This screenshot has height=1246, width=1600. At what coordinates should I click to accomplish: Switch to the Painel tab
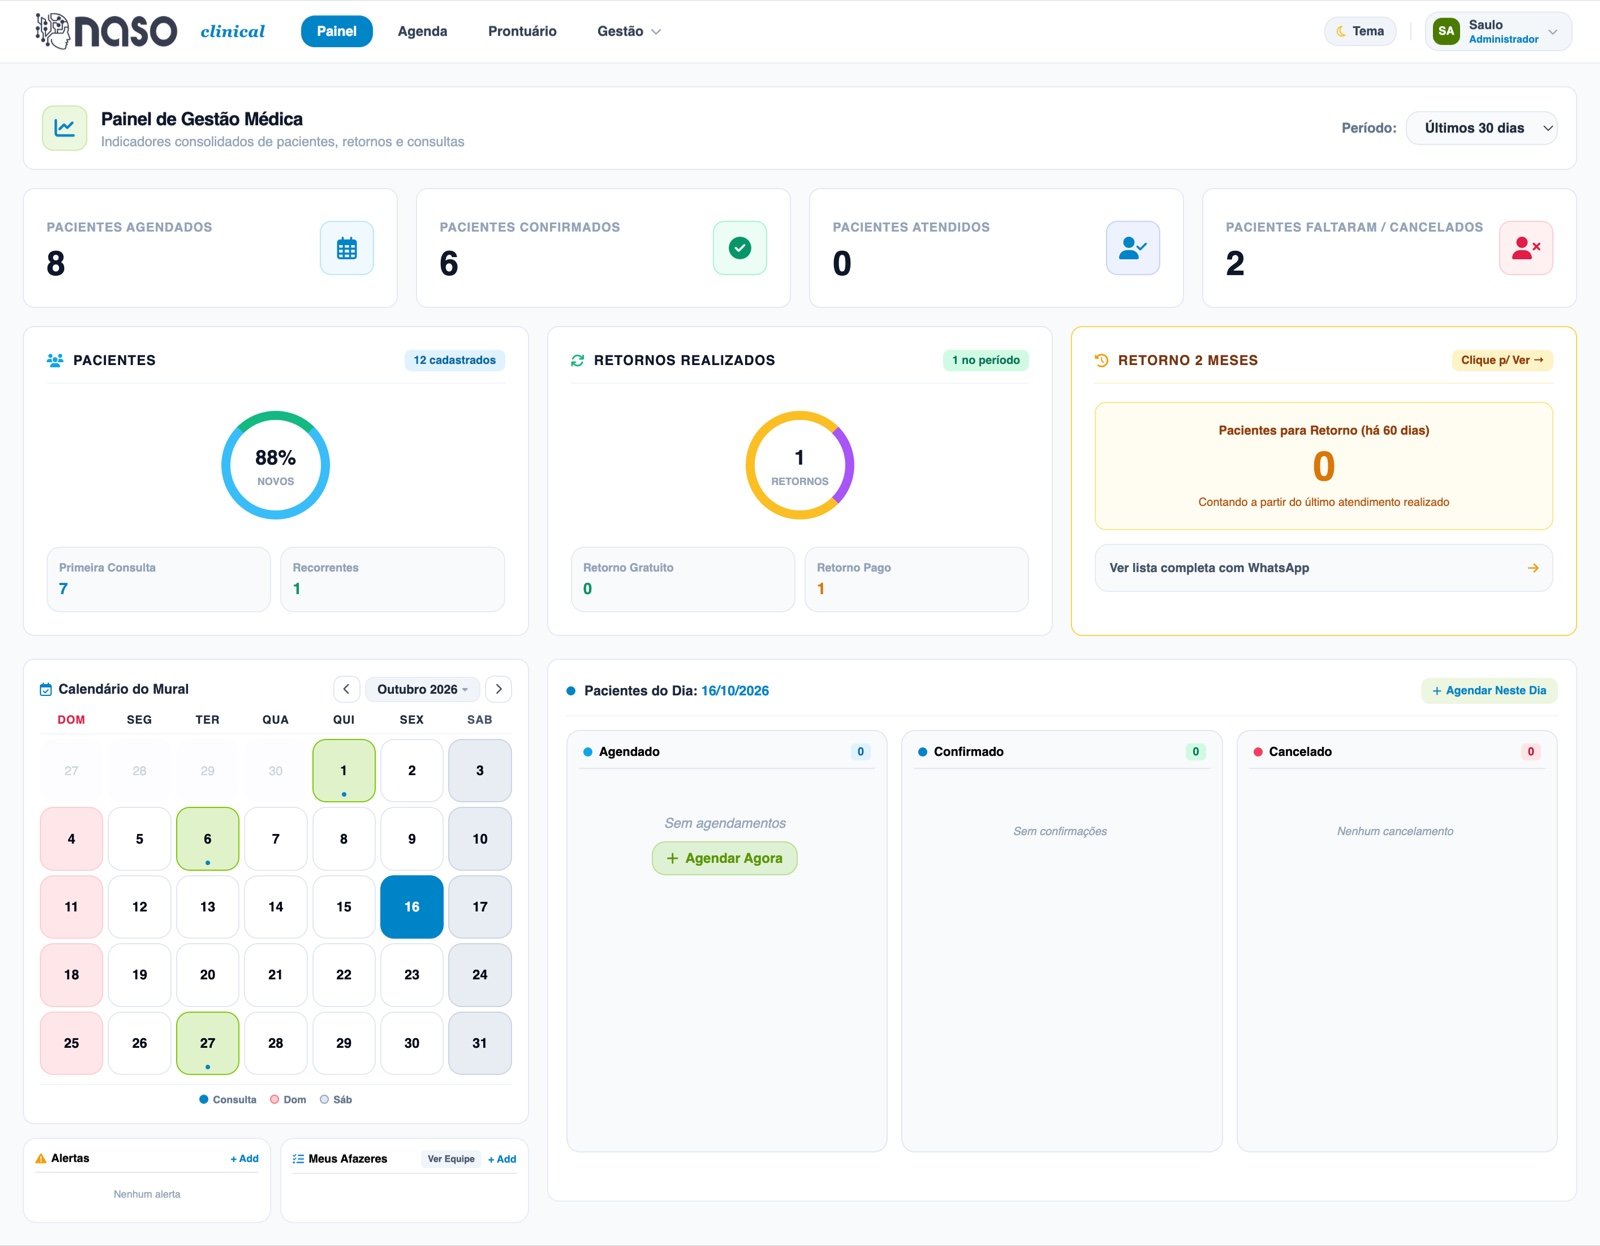(337, 31)
